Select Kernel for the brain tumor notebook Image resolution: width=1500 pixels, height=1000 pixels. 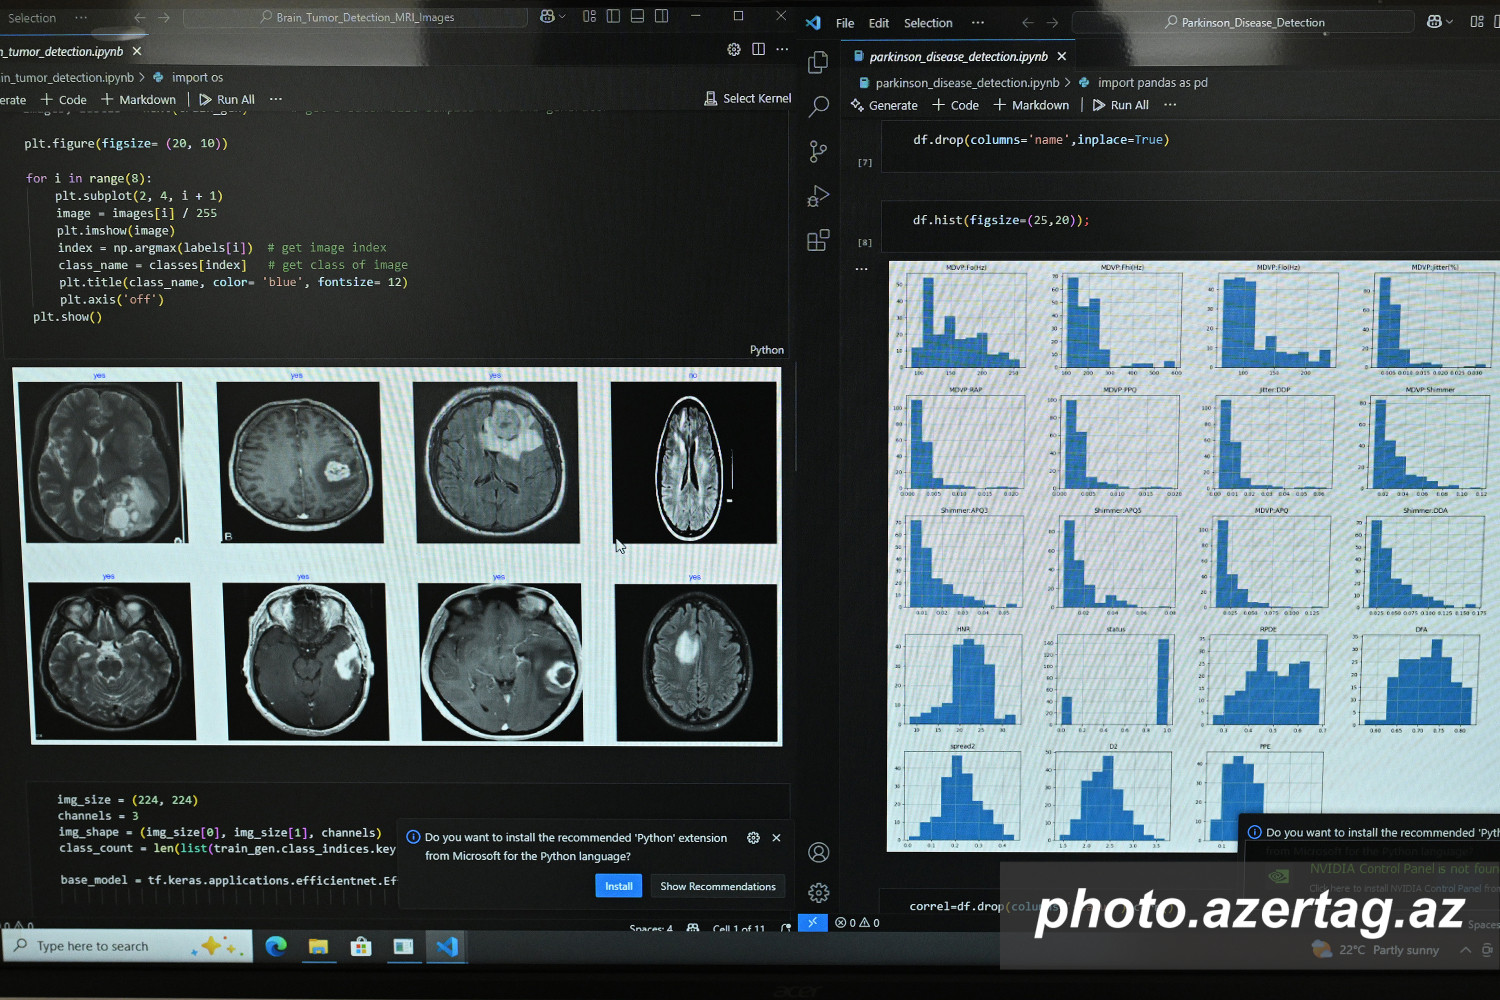[x=748, y=98]
